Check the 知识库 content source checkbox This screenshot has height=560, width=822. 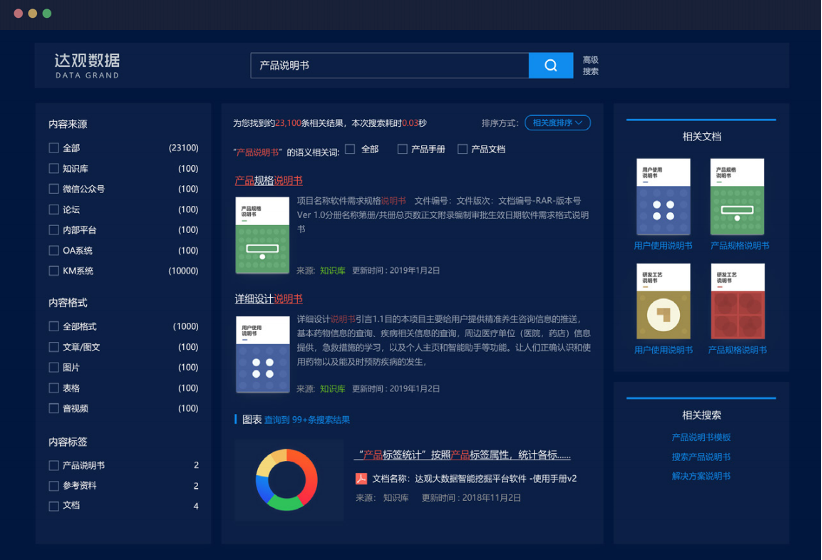click(x=54, y=169)
